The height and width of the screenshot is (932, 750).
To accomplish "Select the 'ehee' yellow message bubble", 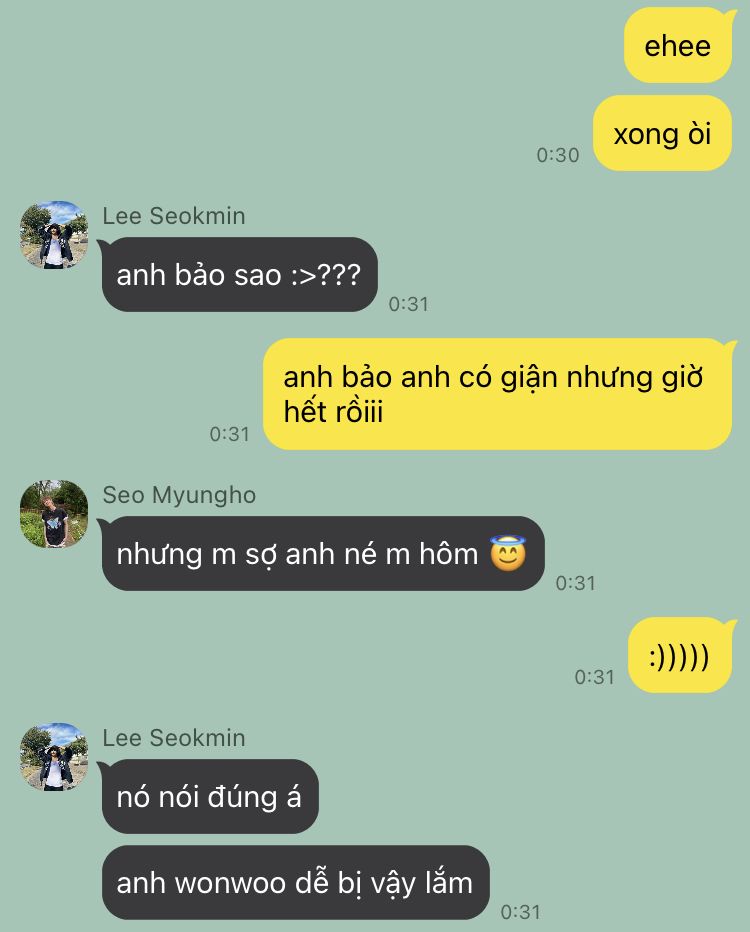I will pyautogui.click(x=677, y=46).
